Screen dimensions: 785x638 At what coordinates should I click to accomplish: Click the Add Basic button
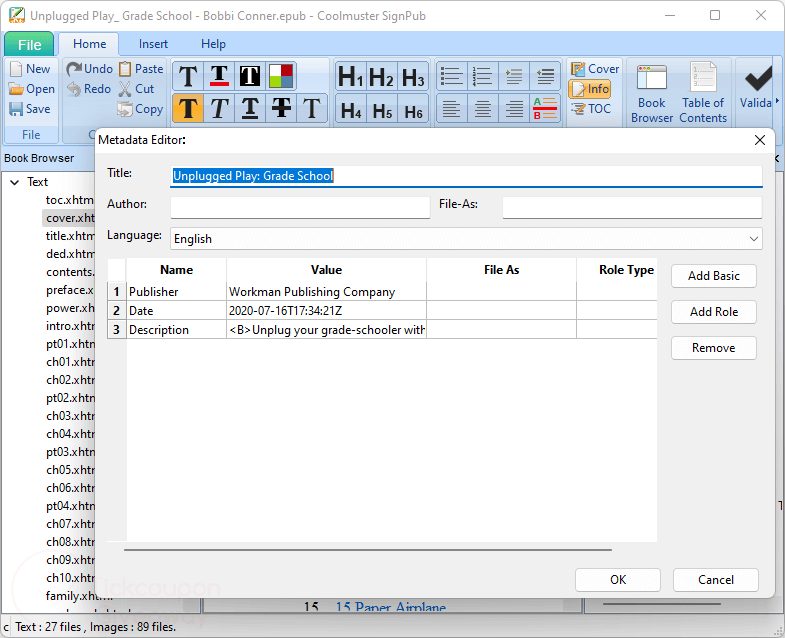click(x=713, y=276)
